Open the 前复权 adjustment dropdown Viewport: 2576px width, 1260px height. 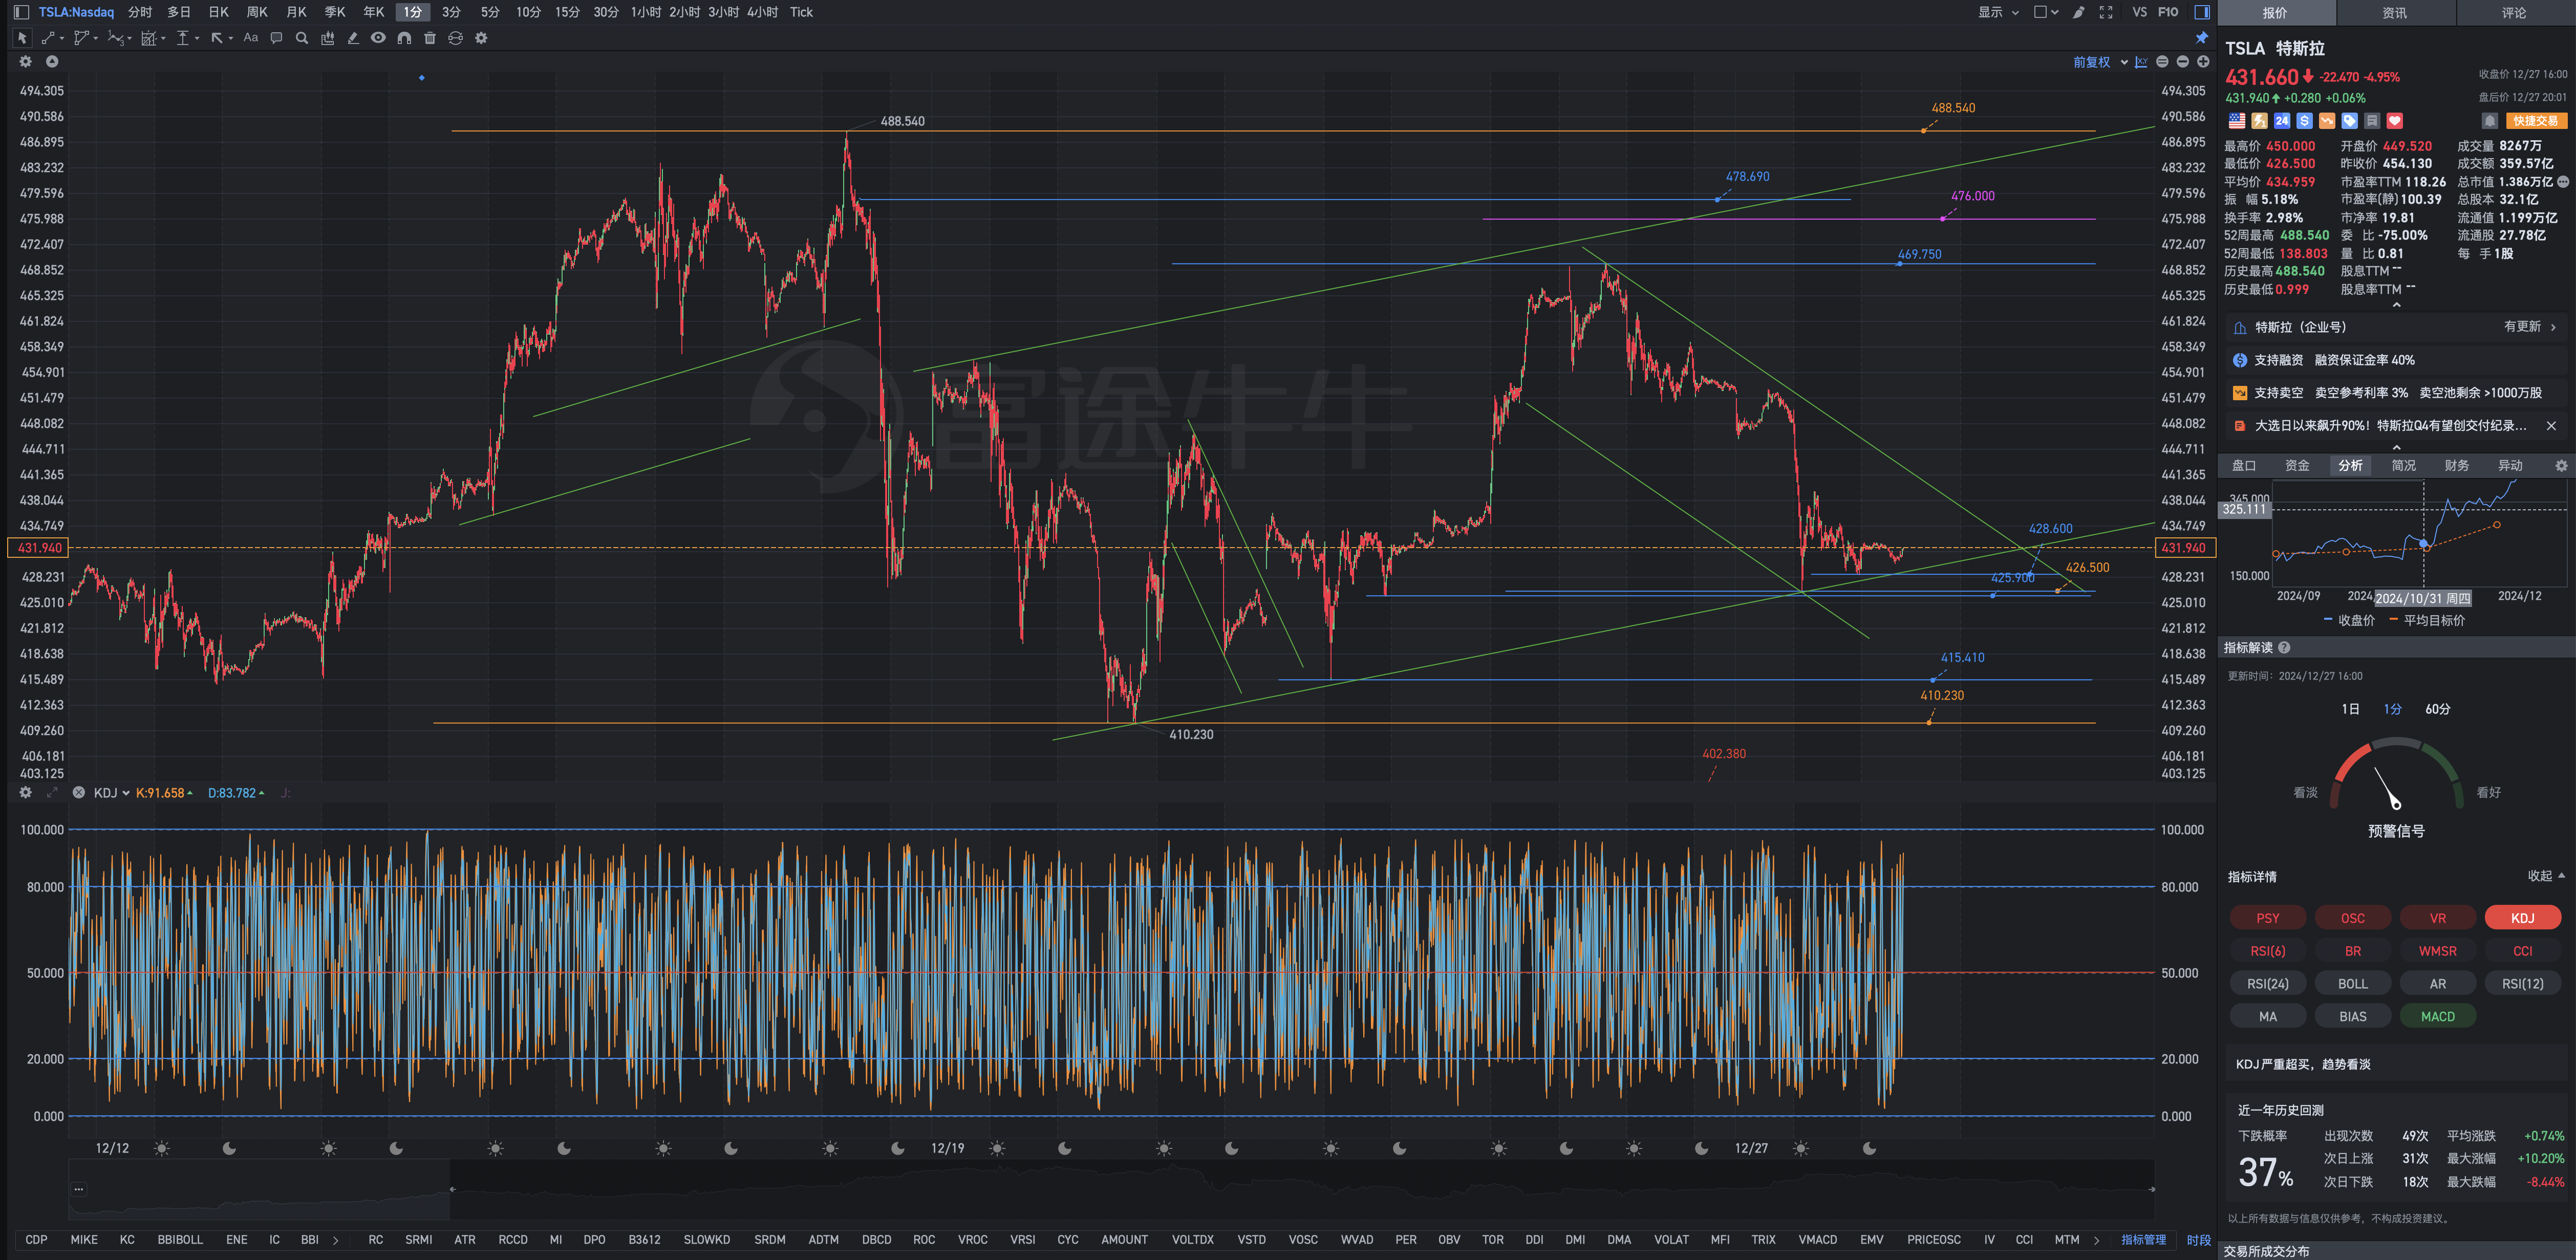point(2100,62)
